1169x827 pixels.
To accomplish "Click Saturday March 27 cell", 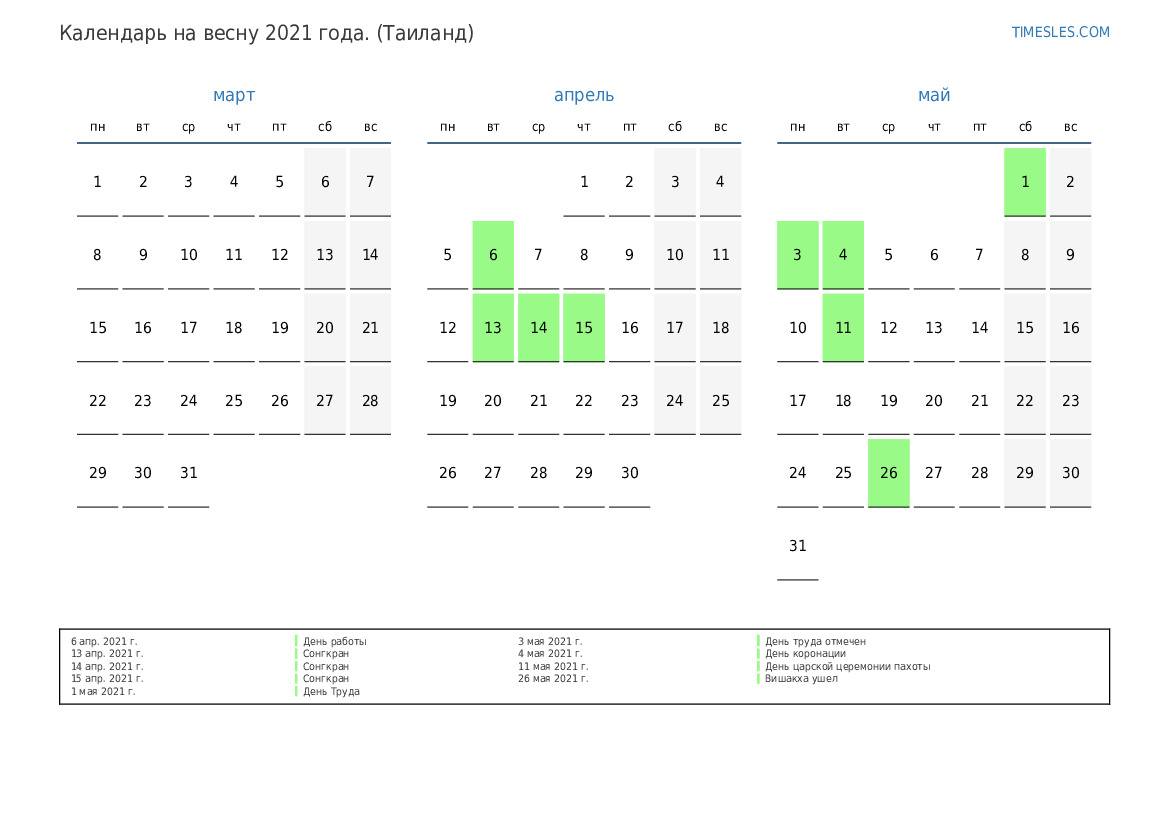I will click(325, 401).
